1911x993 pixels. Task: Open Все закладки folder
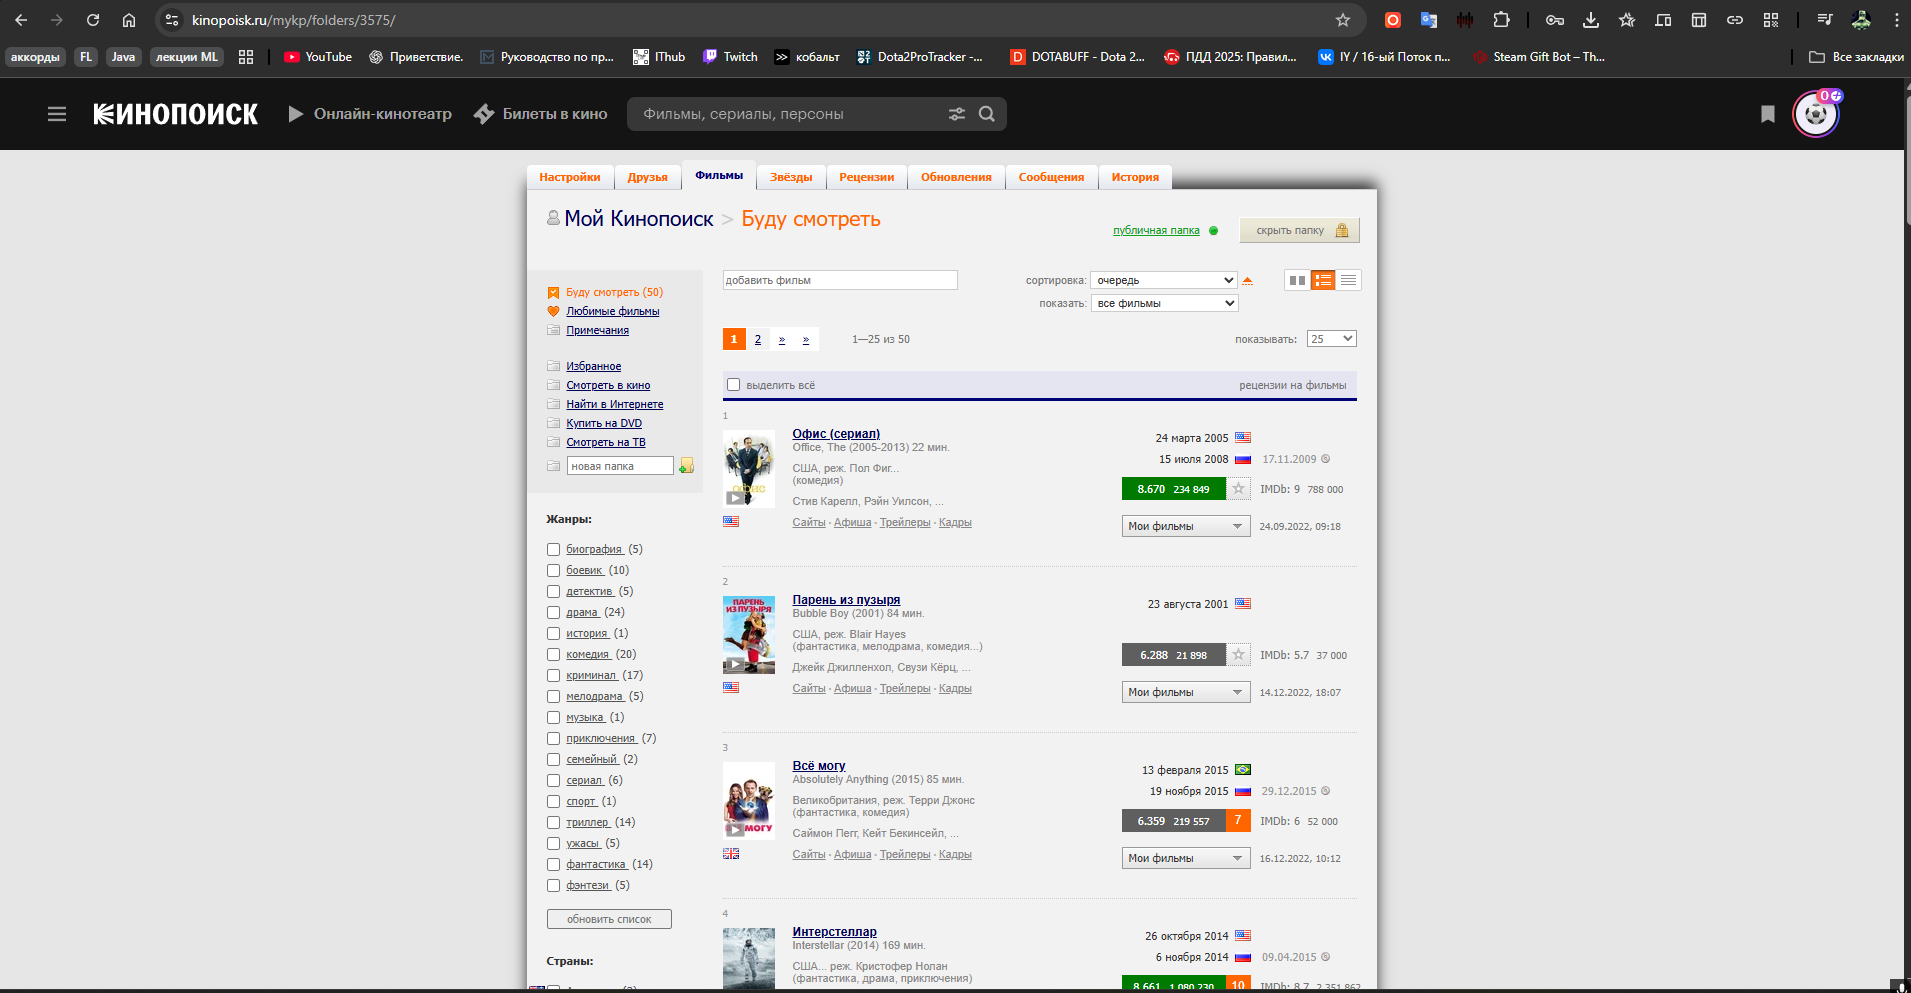pos(1857,57)
